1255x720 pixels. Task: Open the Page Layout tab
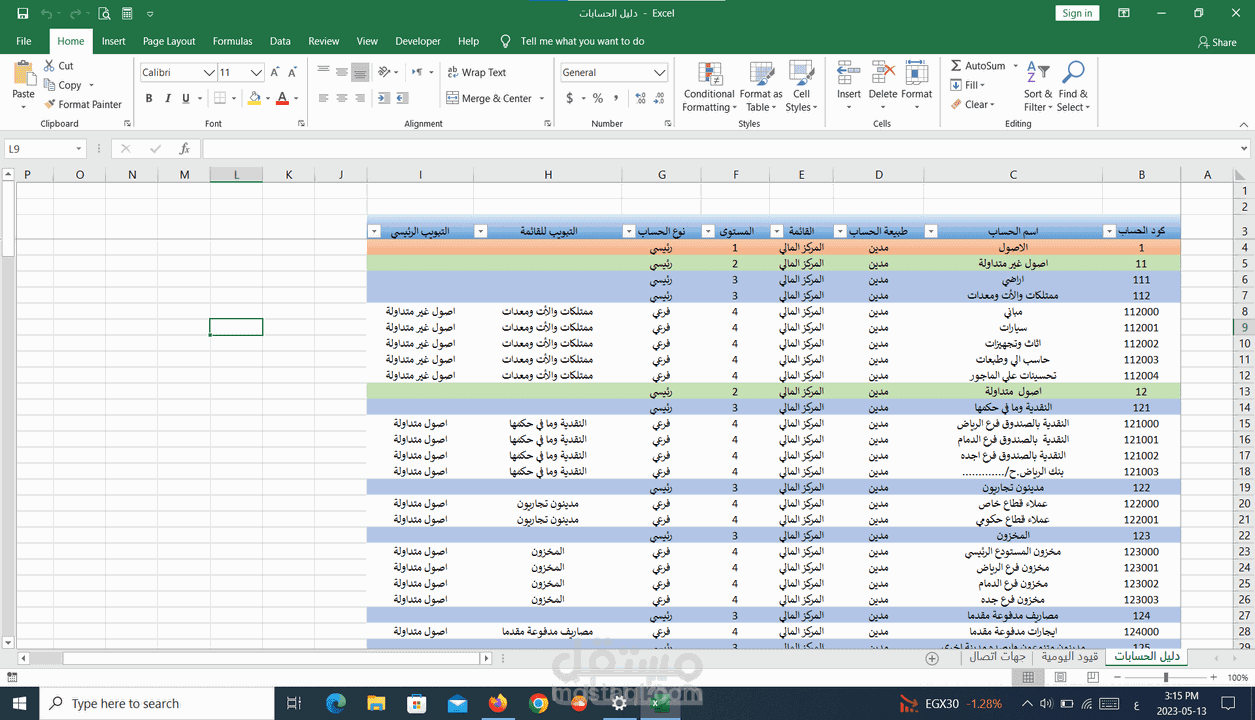coord(169,41)
